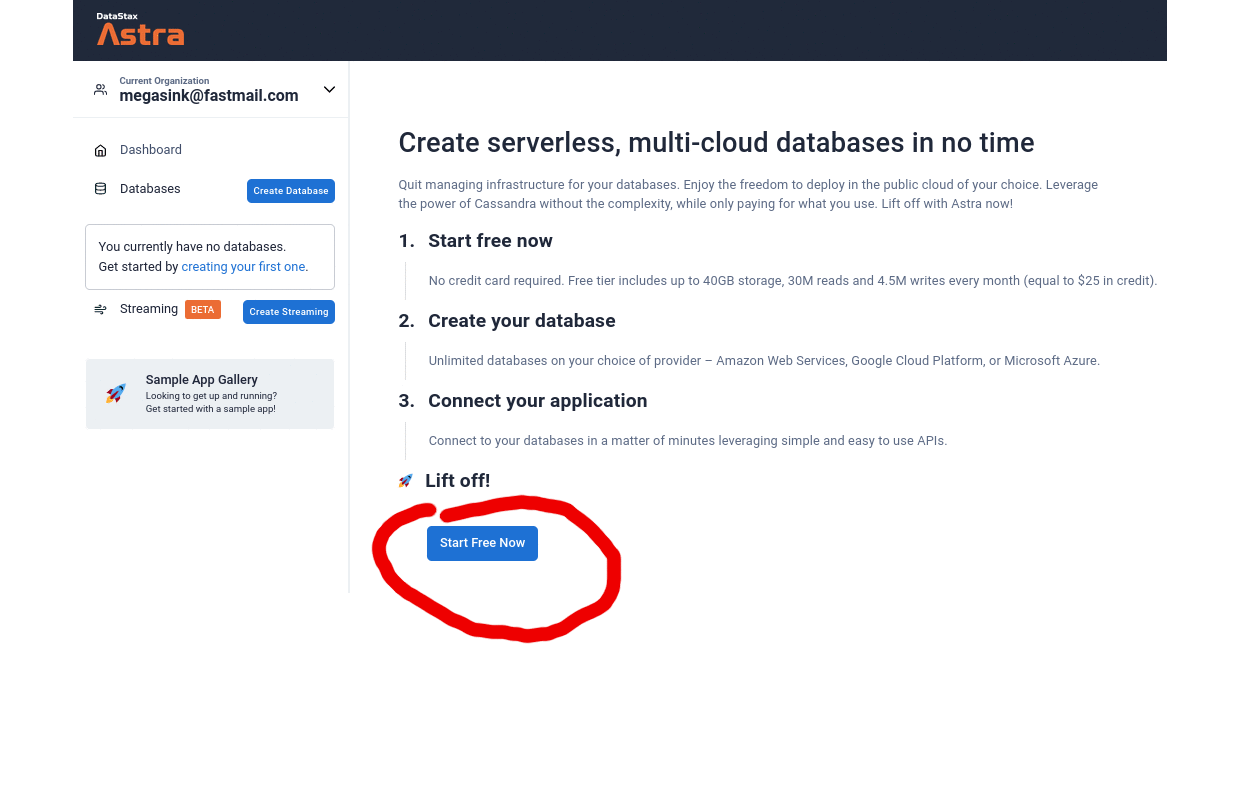Click the No credit card required description
This screenshot has height=800, width=1240.
(x=793, y=281)
